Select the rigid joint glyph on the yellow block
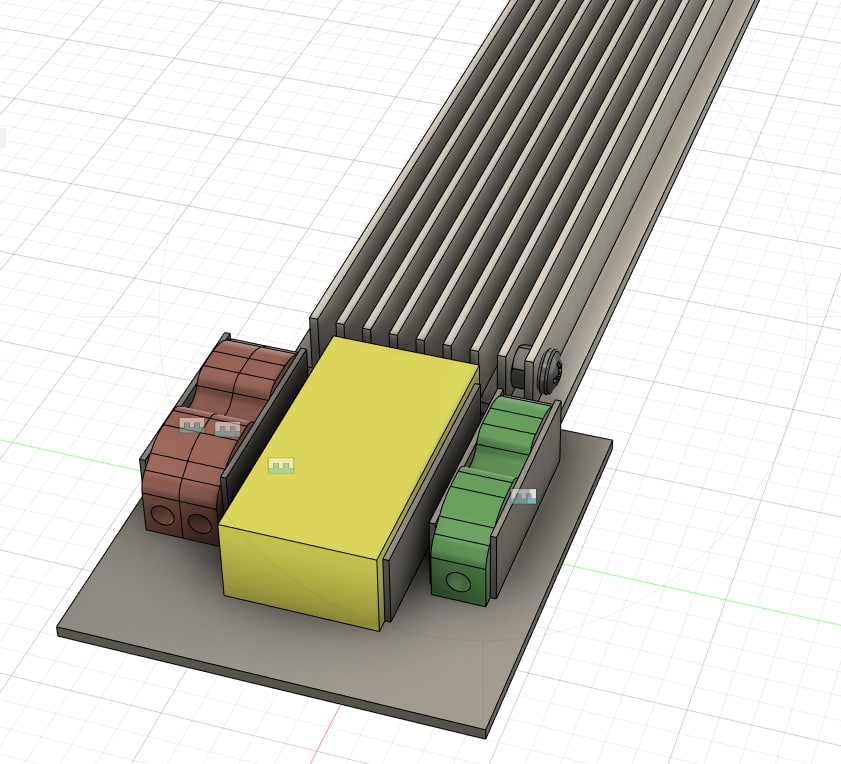This screenshot has width=841, height=764. [x=281, y=466]
